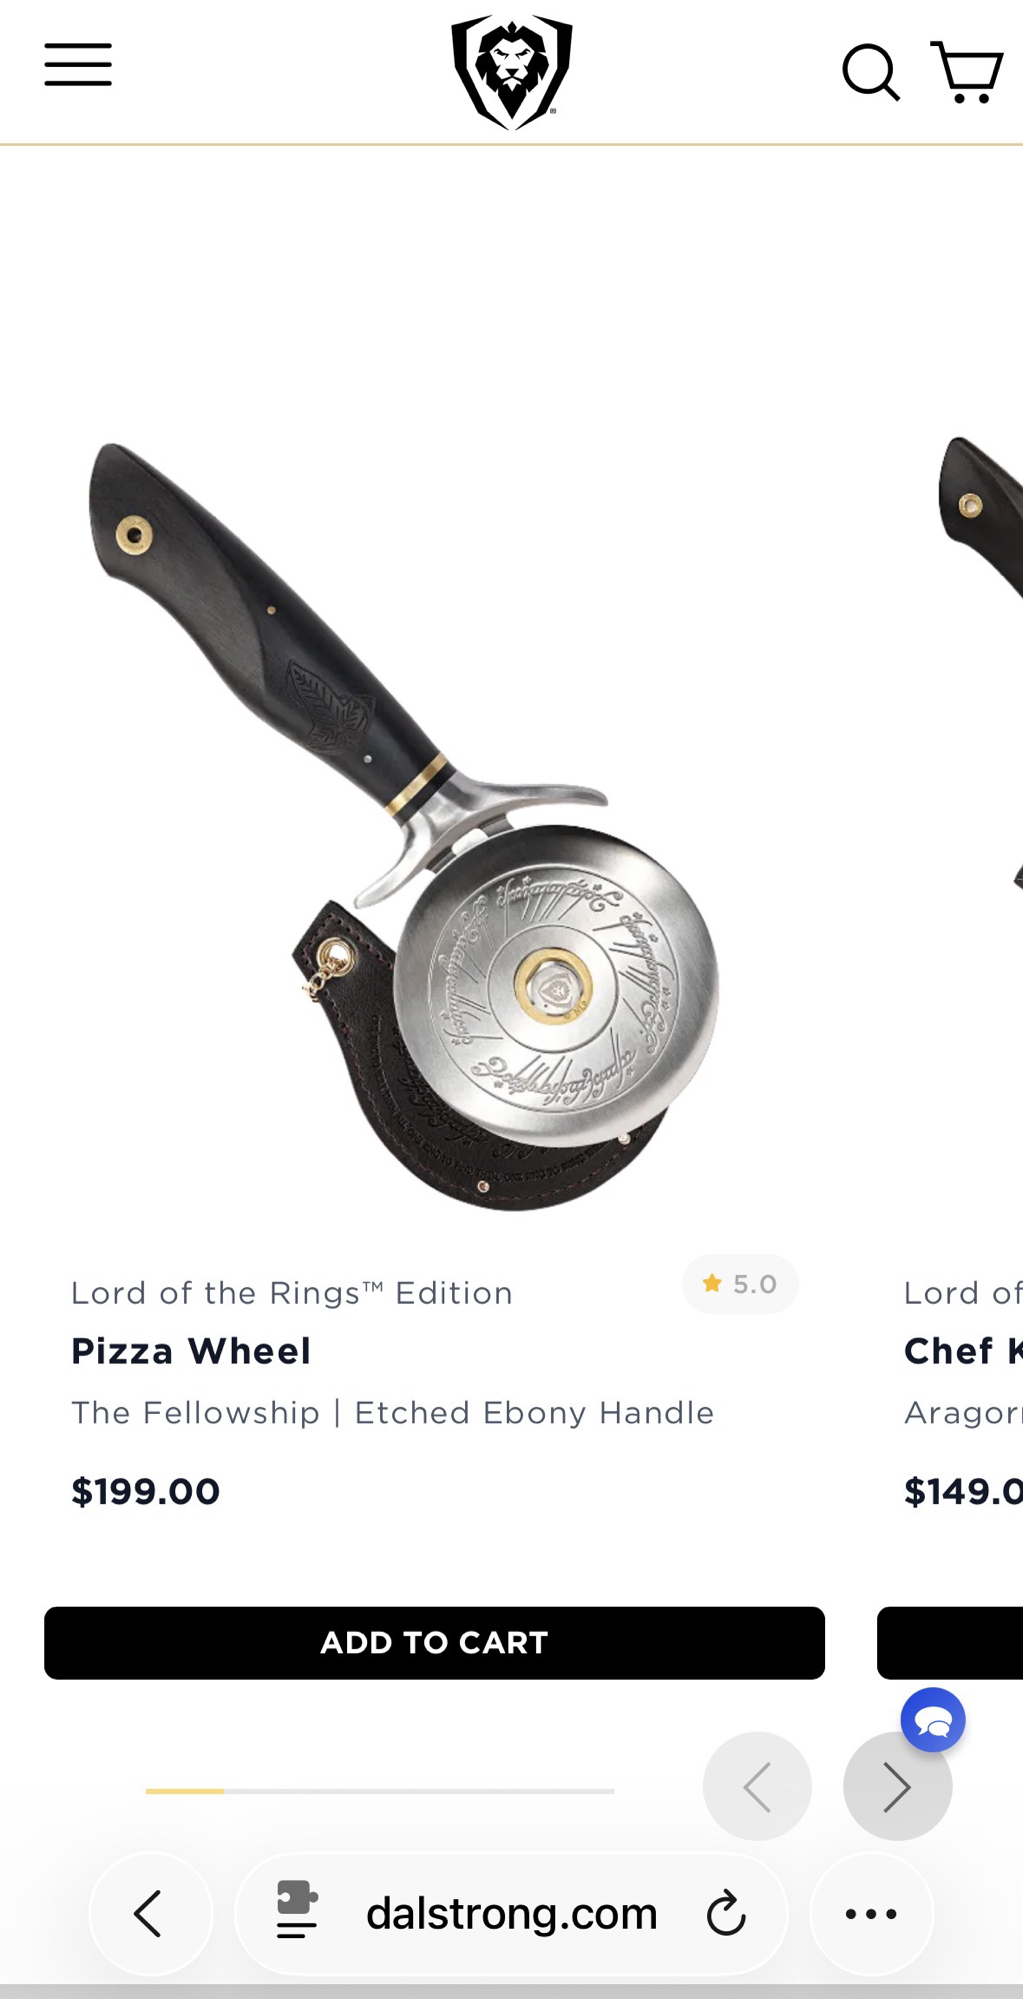Open the reader page-settings icon
Screen dimensions: 1023x1999
[297, 1910]
